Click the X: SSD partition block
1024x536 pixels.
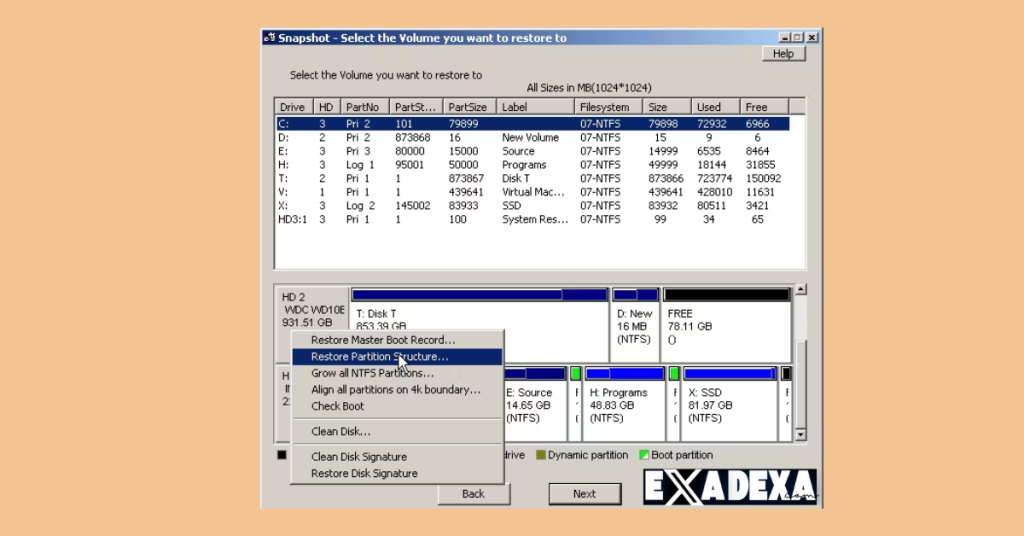(729, 403)
